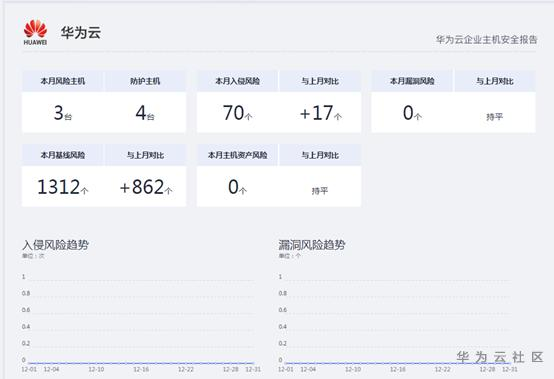Select the 0个 value under 本月主机资产风险
The width and height of the screenshot is (554, 379).
pos(237,187)
